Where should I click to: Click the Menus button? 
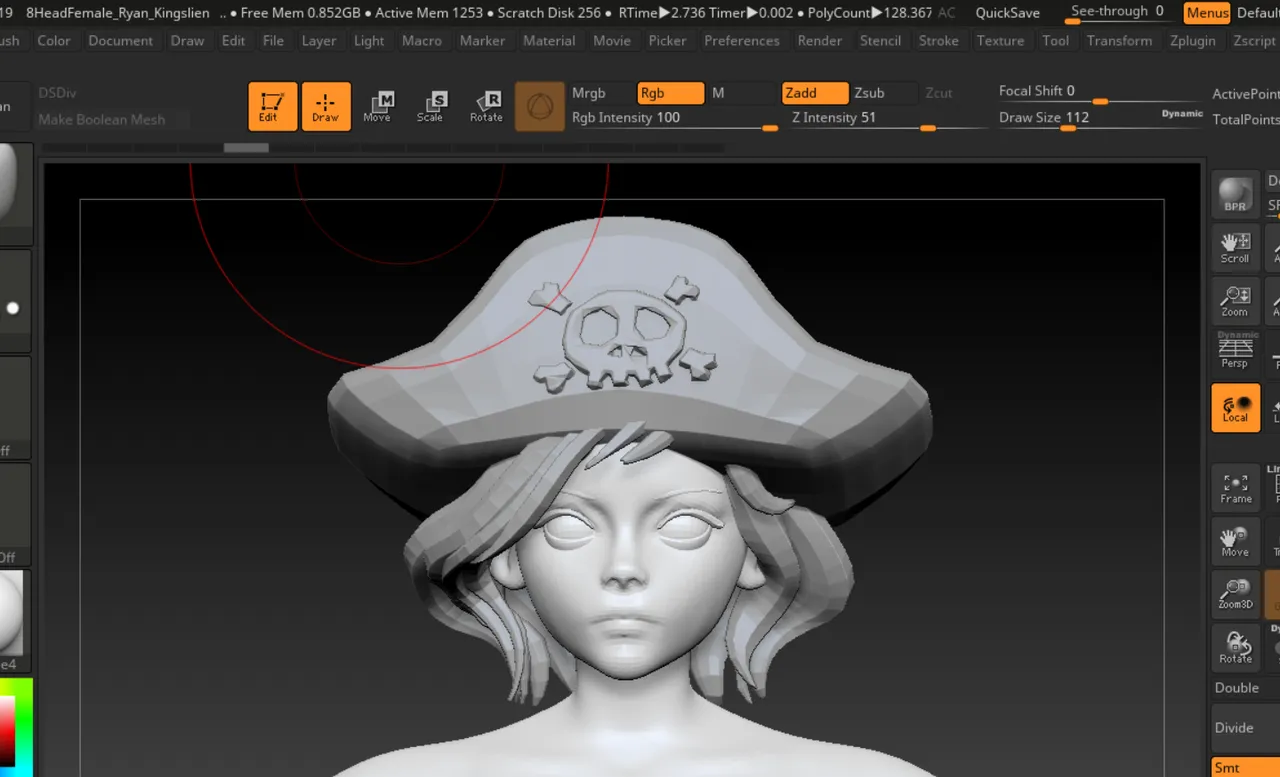pos(1207,13)
